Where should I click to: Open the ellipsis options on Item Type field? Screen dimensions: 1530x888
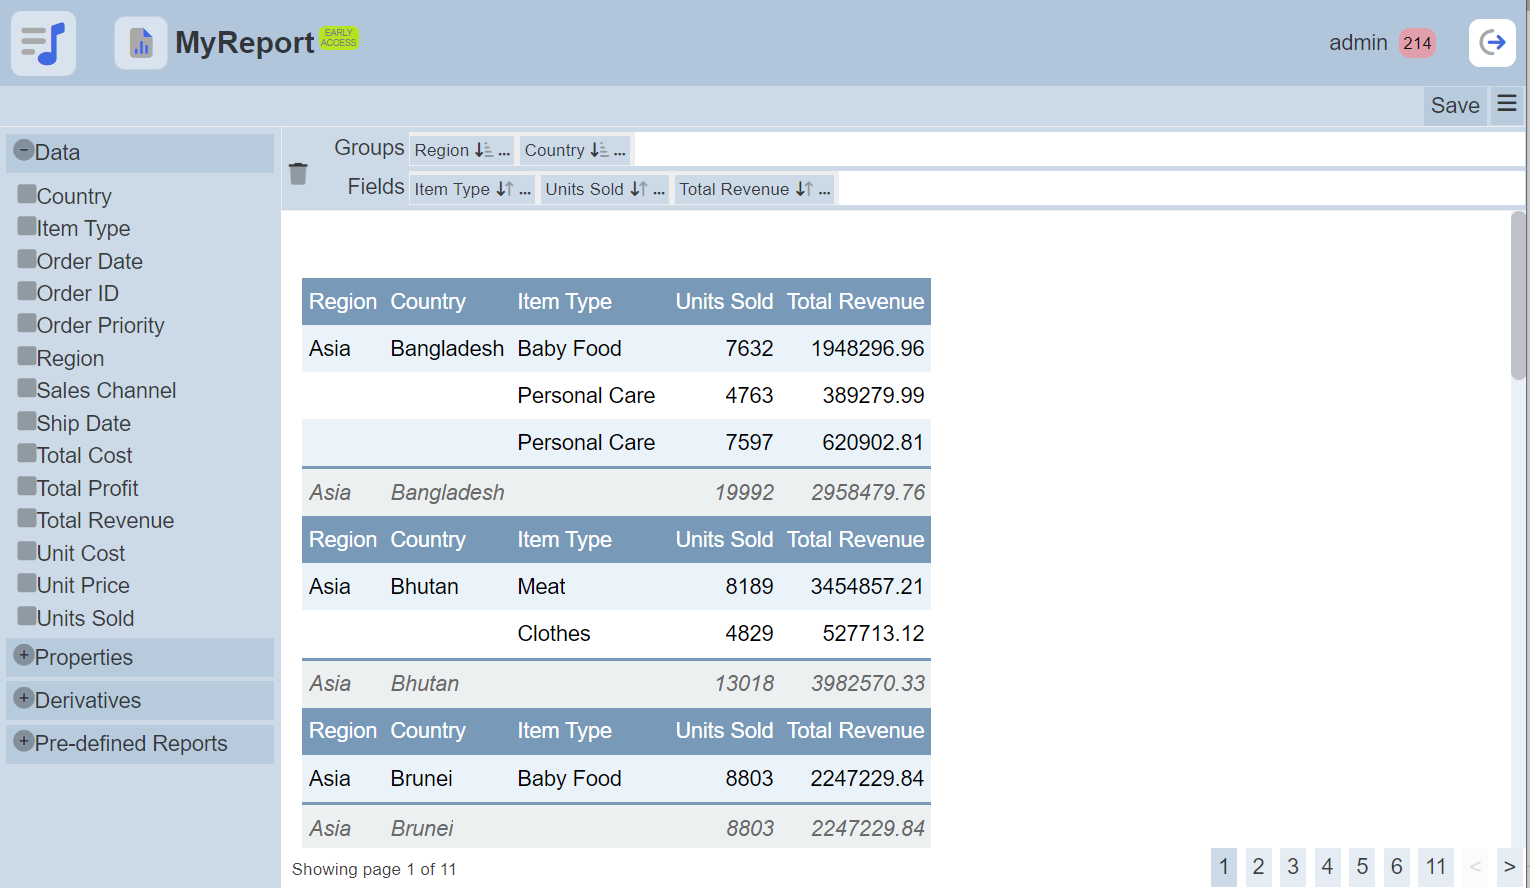[525, 190]
